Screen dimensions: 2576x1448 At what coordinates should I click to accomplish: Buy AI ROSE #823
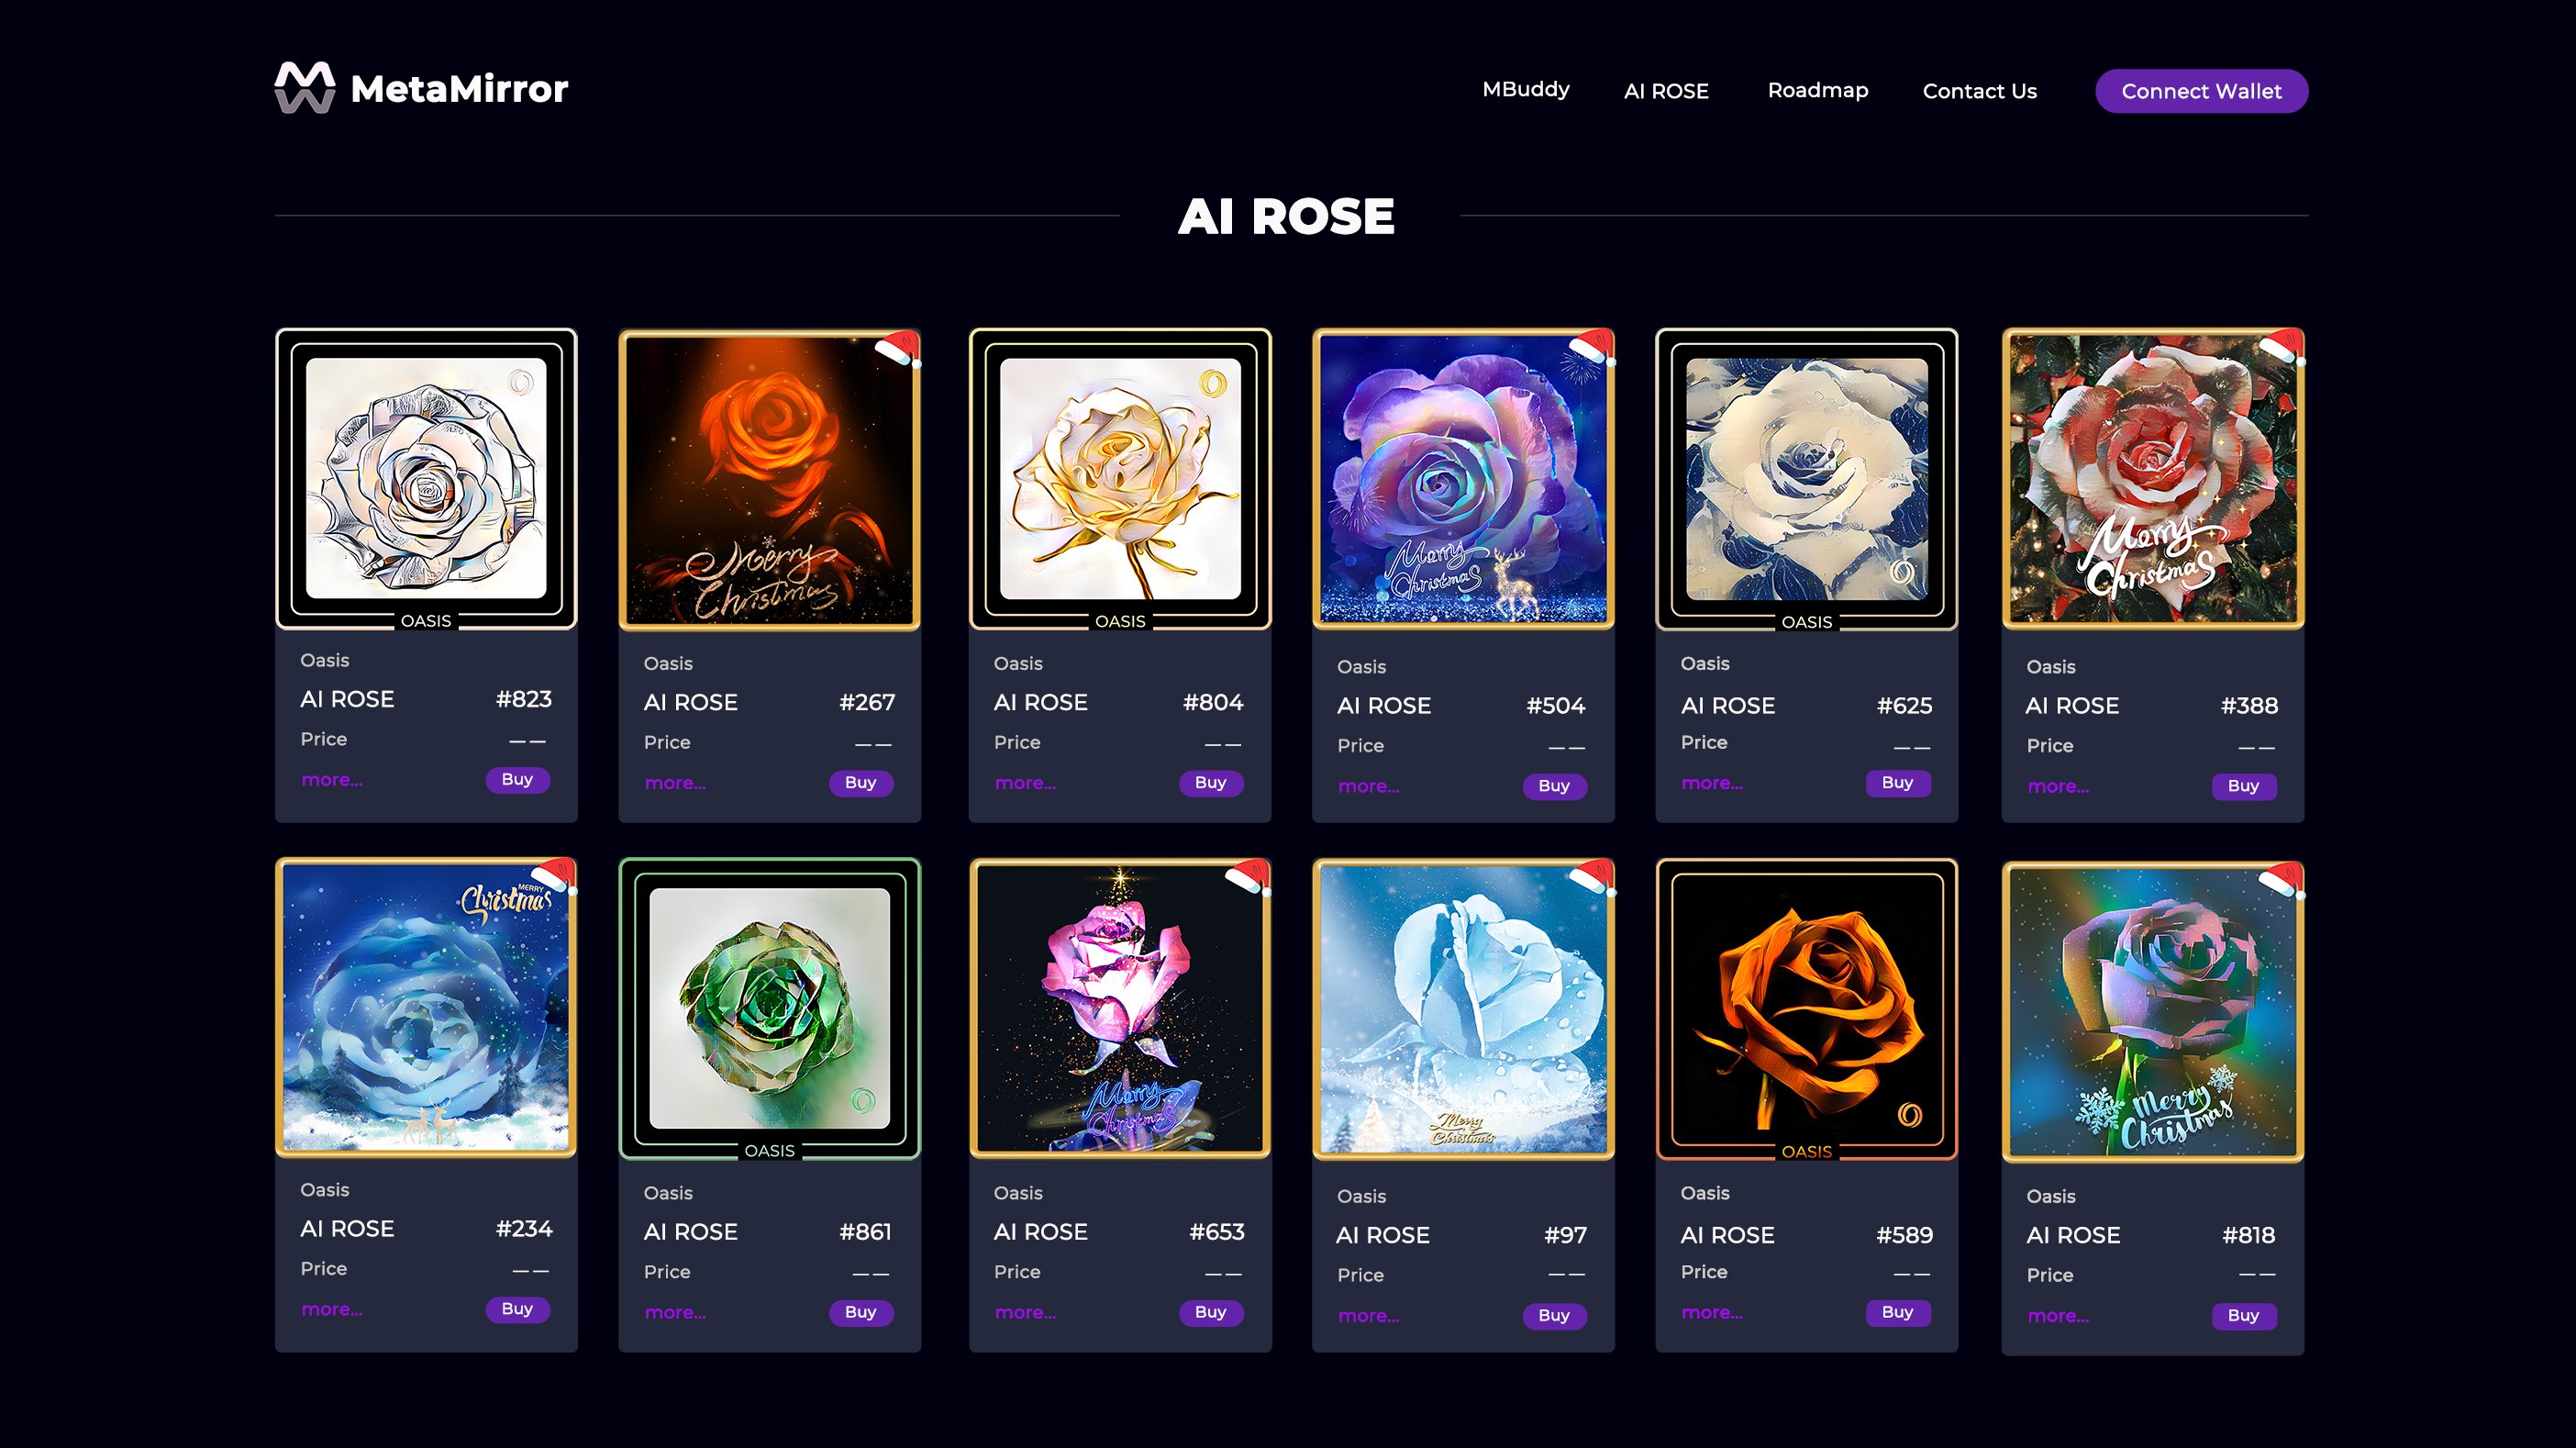click(x=517, y=779)
